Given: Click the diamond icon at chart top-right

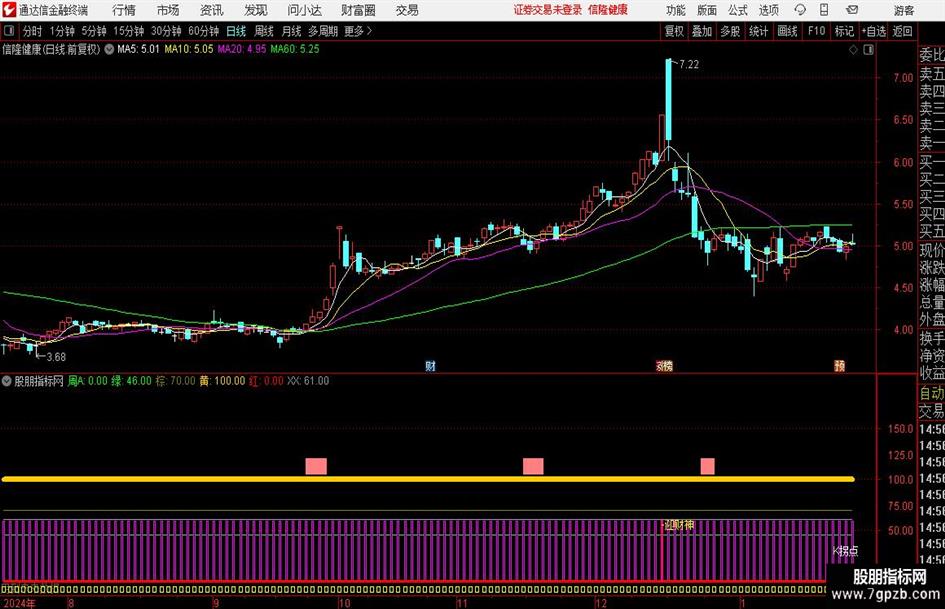Looking at the screenshot, I should point(853,50).
